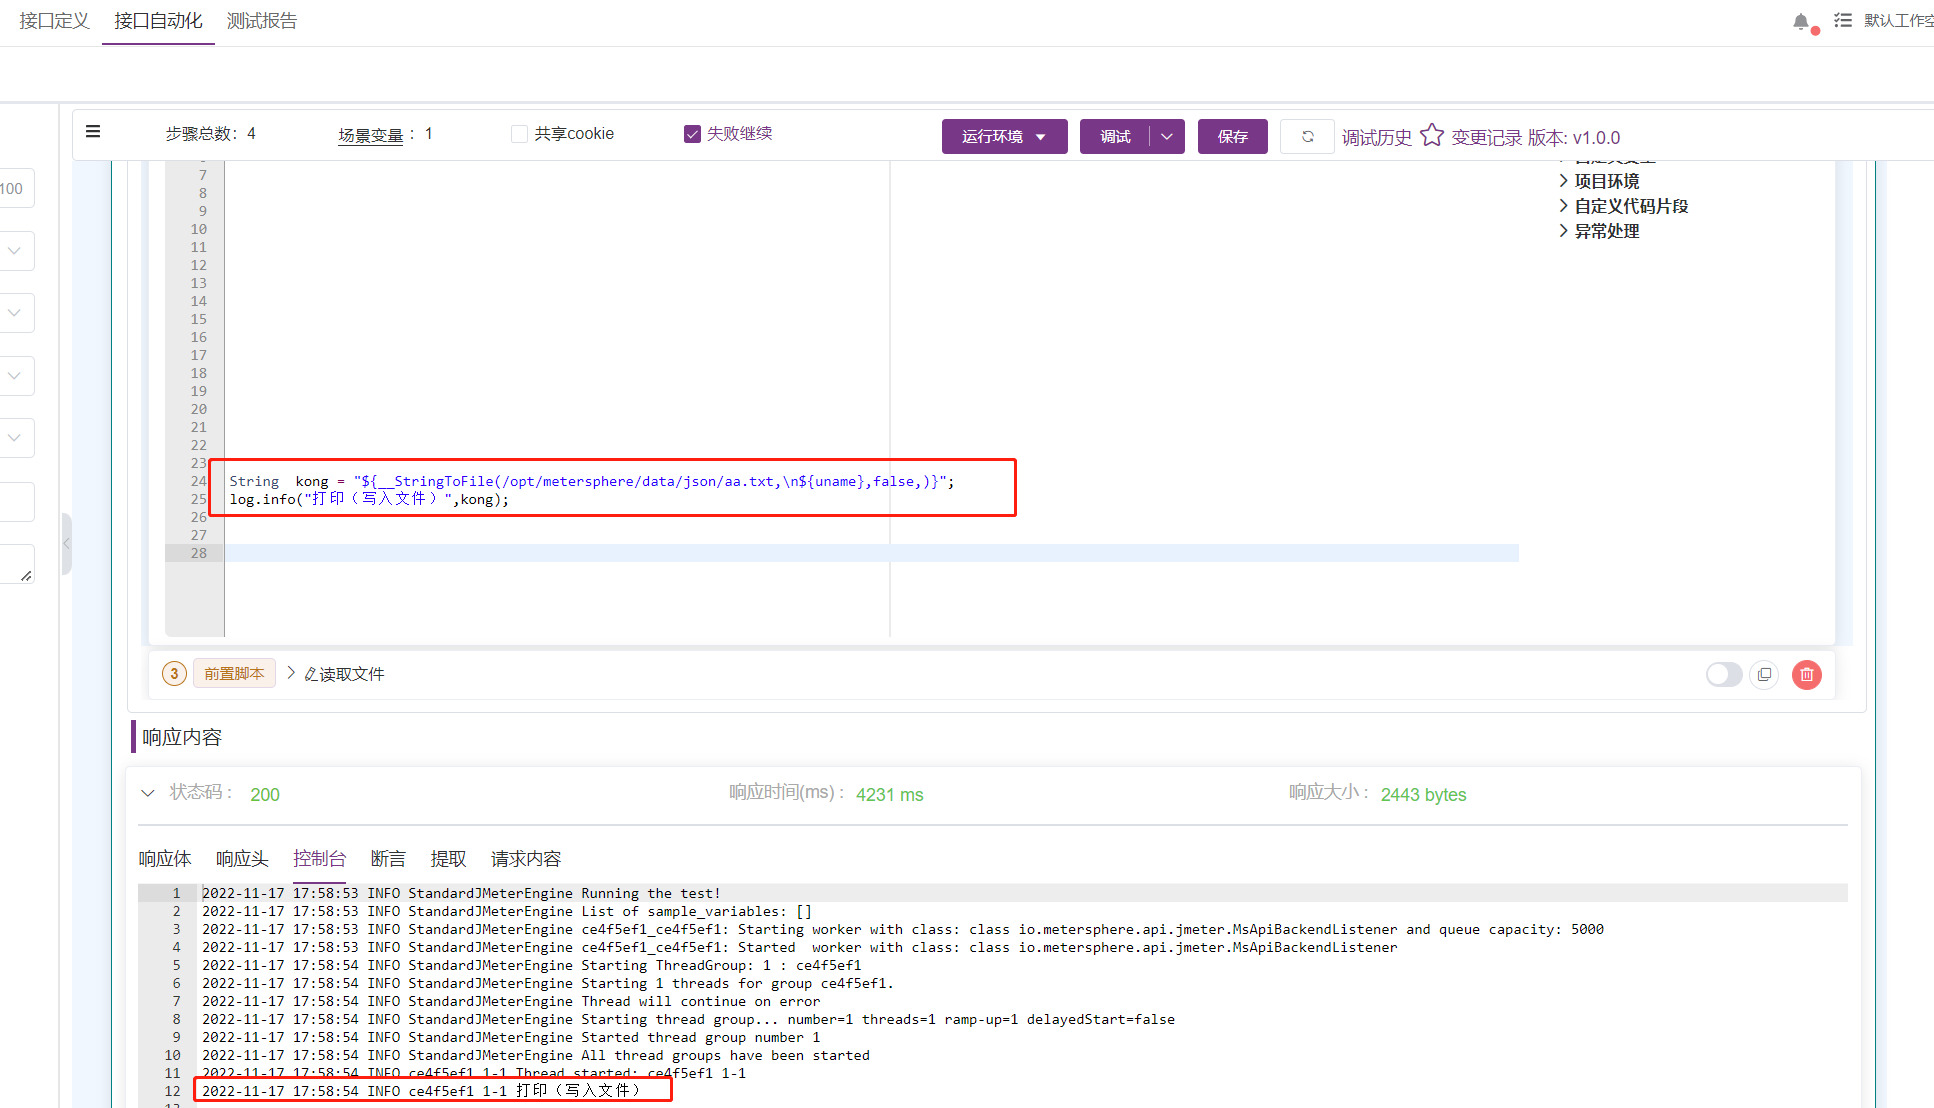Viewport: 1934px width, 1108px height.
Task: Select the 接口自动化 tab
Action: (x=158, y=21)
